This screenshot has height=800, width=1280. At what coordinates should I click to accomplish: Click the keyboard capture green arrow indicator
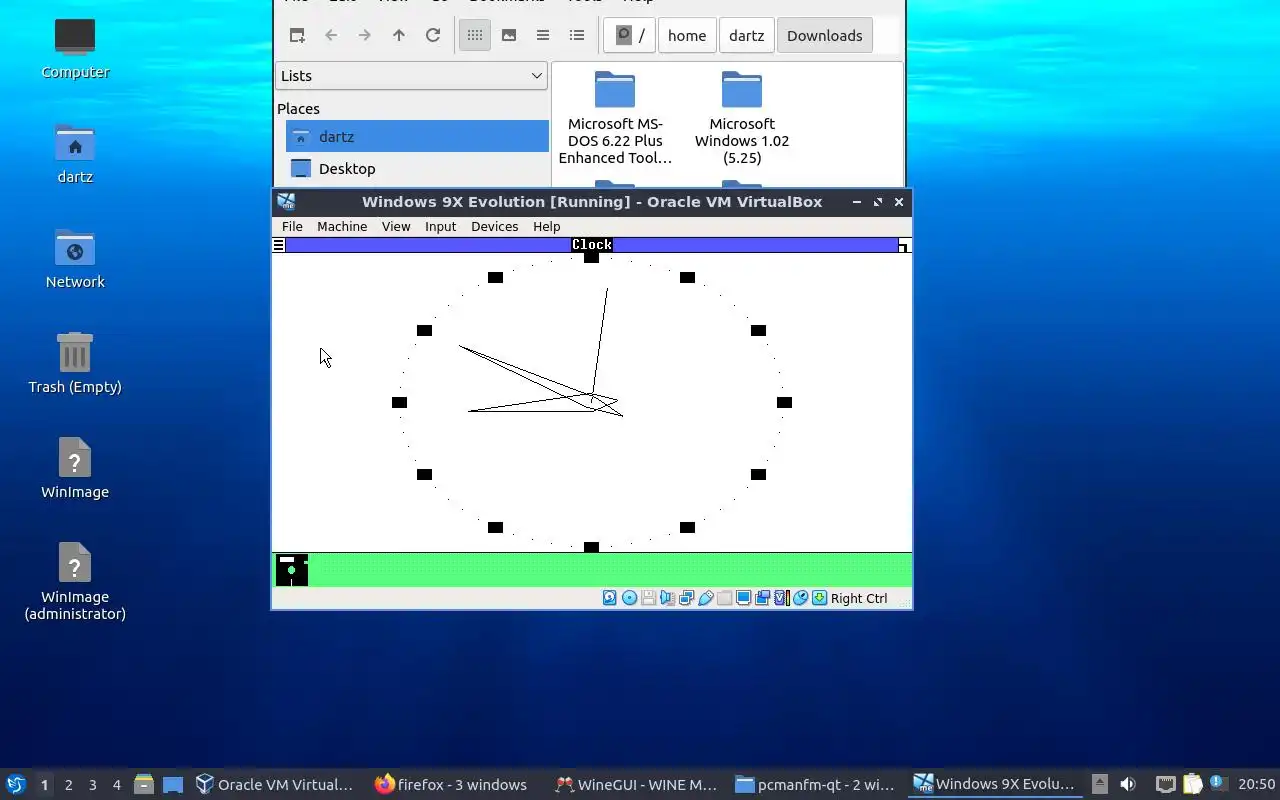click(820, 598)
